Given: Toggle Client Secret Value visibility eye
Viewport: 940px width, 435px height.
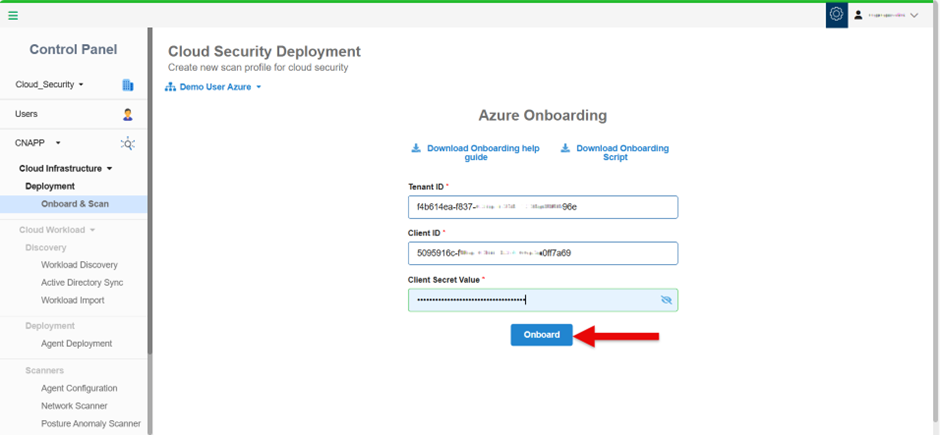Looking at the screenshot, I should (x=667, y=300).
